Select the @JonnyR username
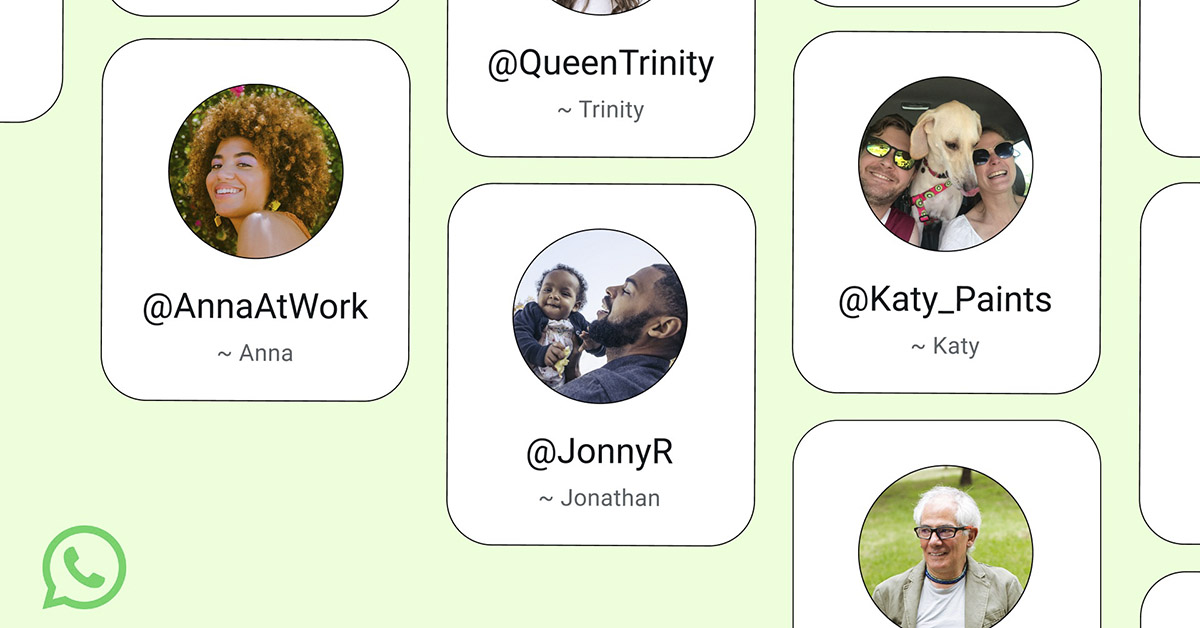The width and height of the screenshot is (1200, 628). (600, 452)
